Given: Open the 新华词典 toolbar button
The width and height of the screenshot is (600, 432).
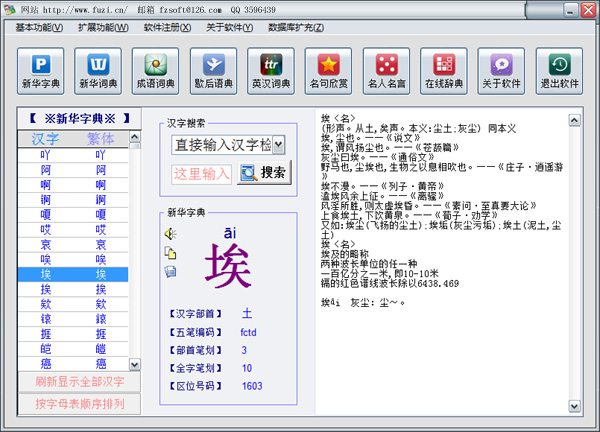Looking at the screenshot, I should coord(98,71).
